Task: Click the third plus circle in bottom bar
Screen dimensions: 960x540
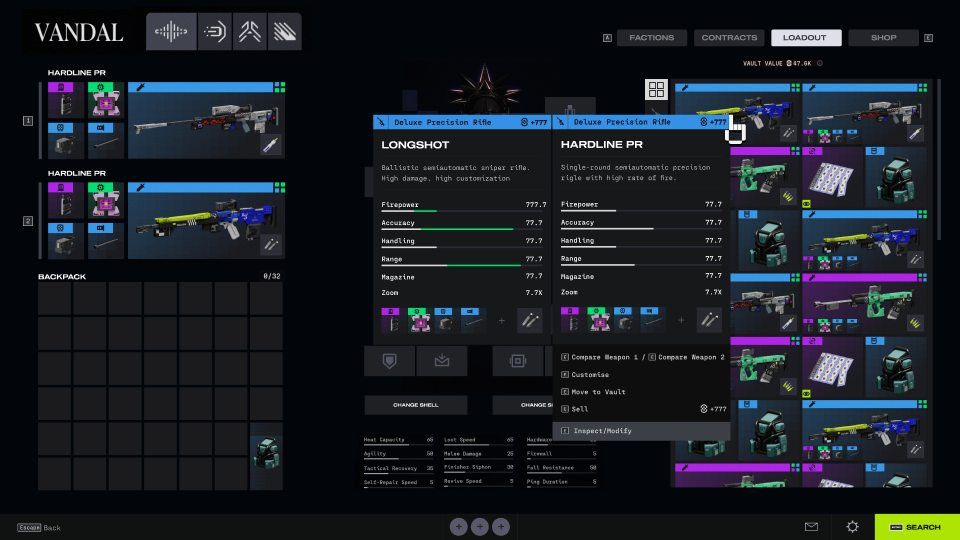Action: pos(501,527)
